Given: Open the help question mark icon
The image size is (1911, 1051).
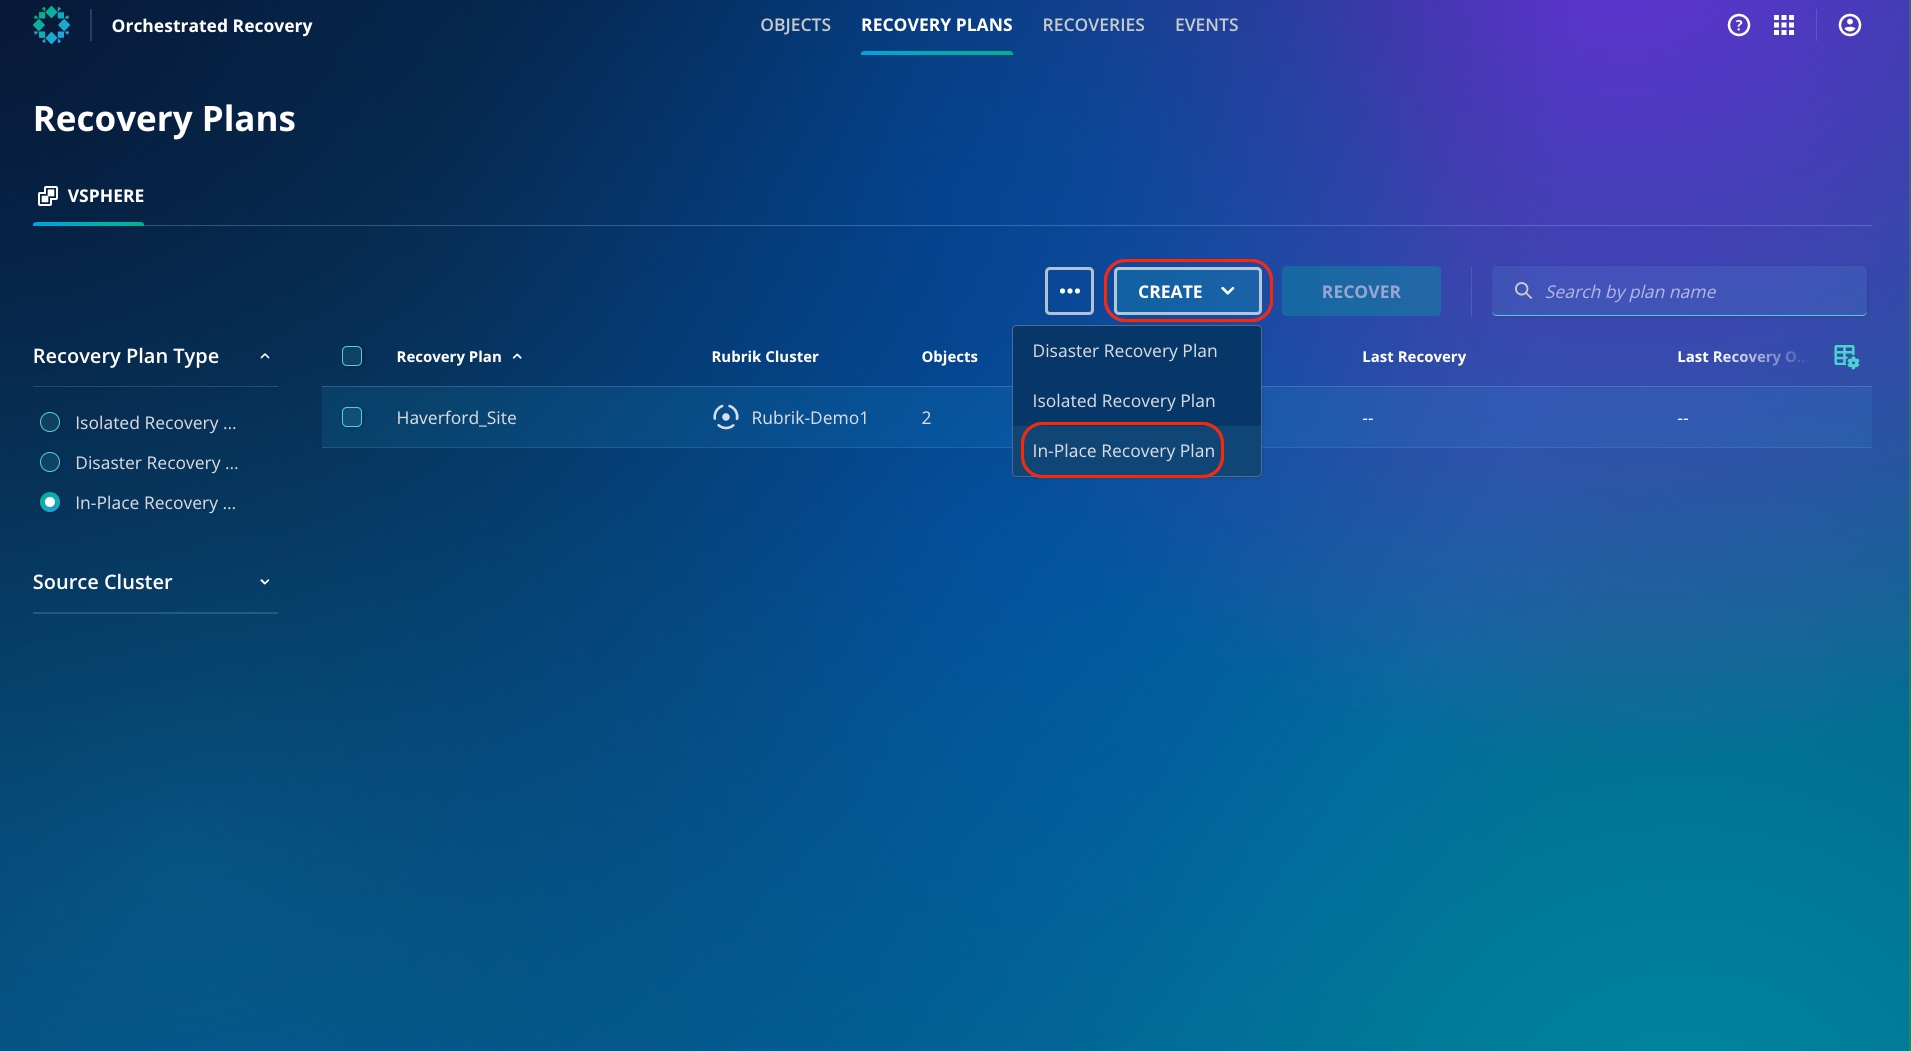Looking at the screenshot, I should point(1739,25).
